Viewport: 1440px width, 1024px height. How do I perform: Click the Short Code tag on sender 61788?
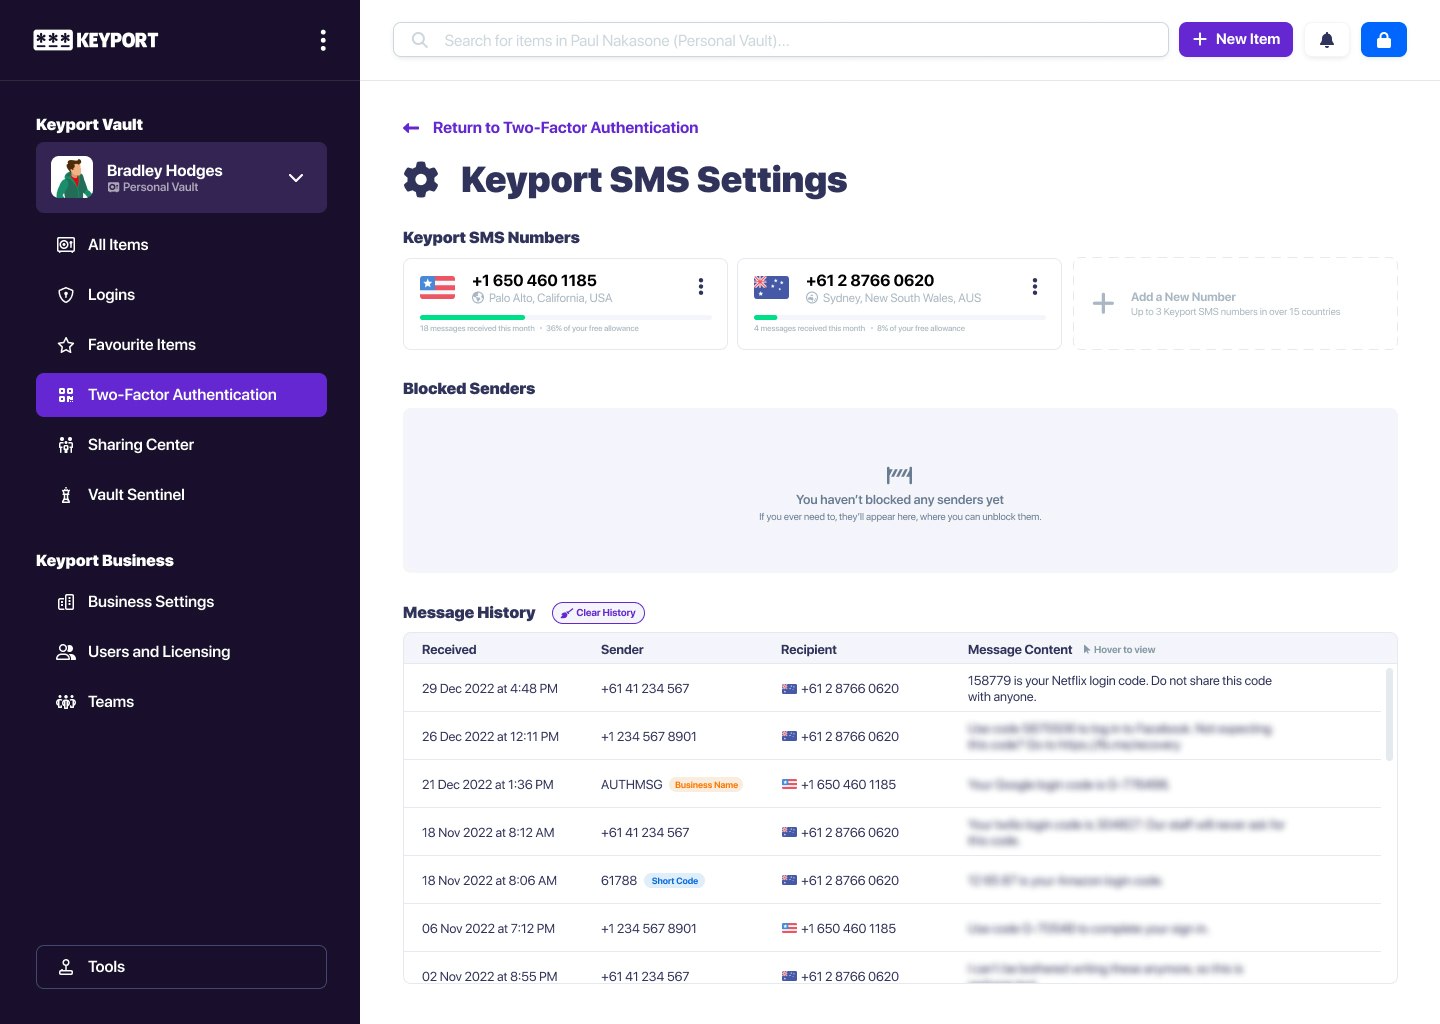point(675,881)
